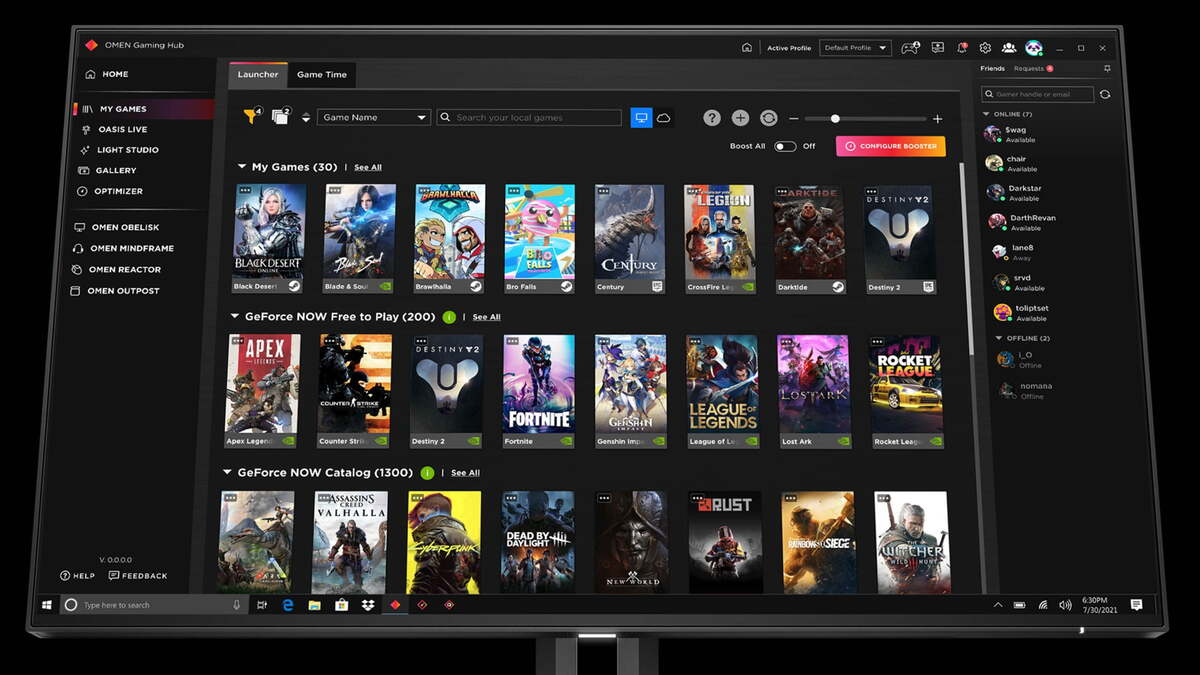Toggle the Boost All switch
The width and height of the screenshot is (1200, 675).
(x=785, y=146)
